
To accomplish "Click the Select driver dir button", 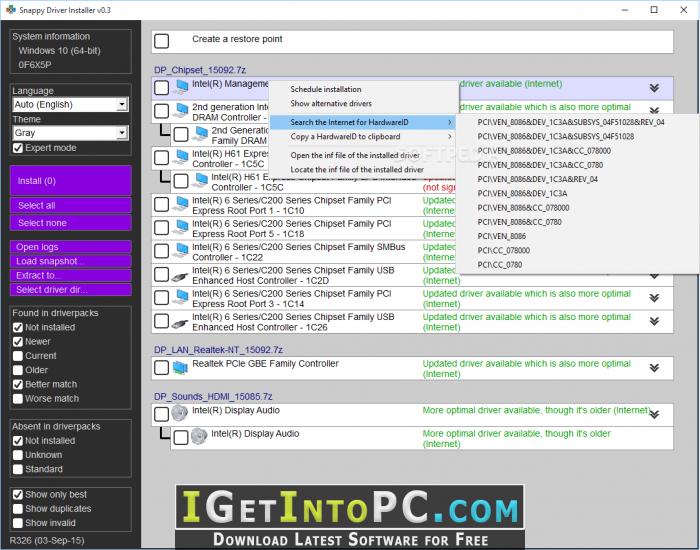I will 71,290.
